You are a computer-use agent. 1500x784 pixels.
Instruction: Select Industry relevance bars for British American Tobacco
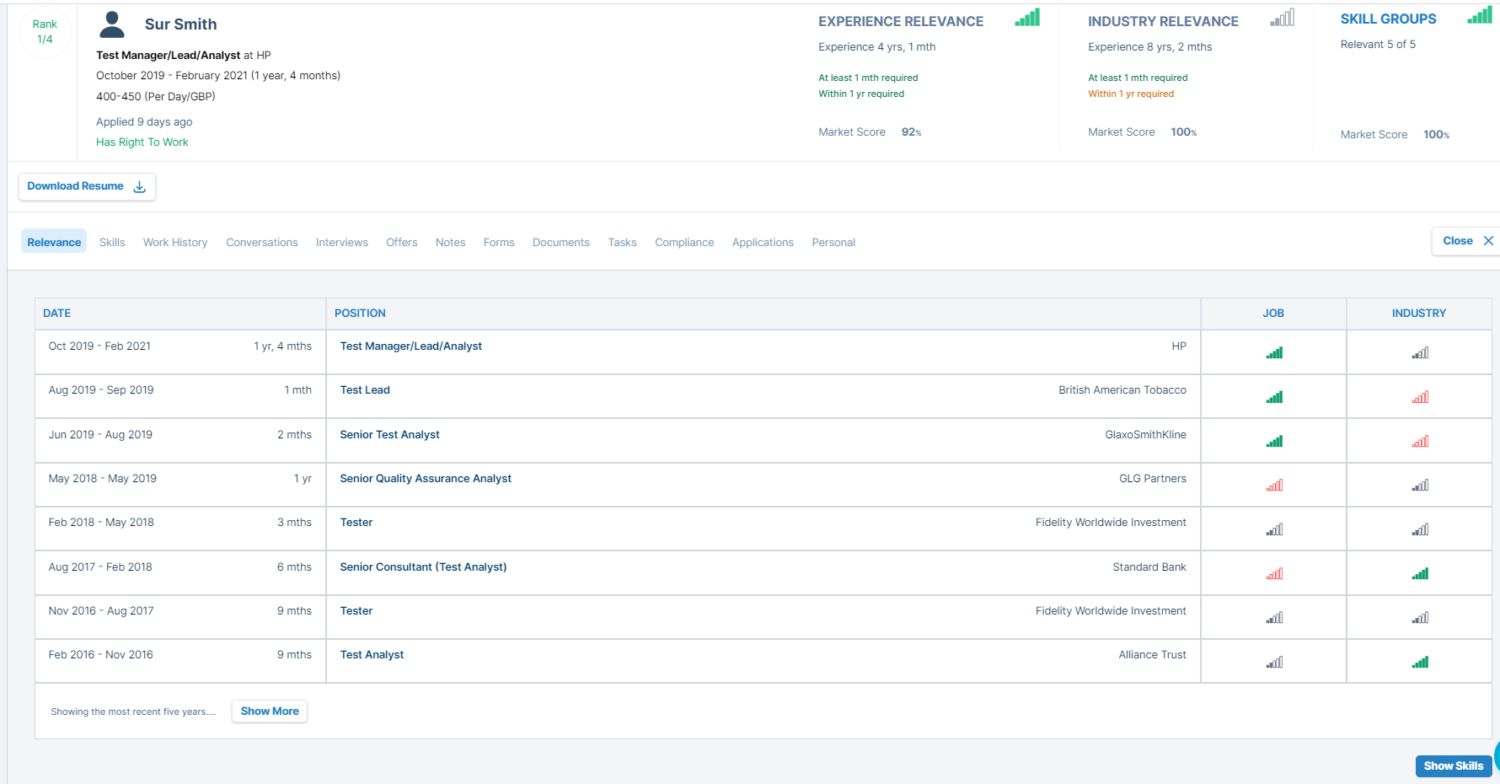pyautogui.click(x=1420, y=397)
